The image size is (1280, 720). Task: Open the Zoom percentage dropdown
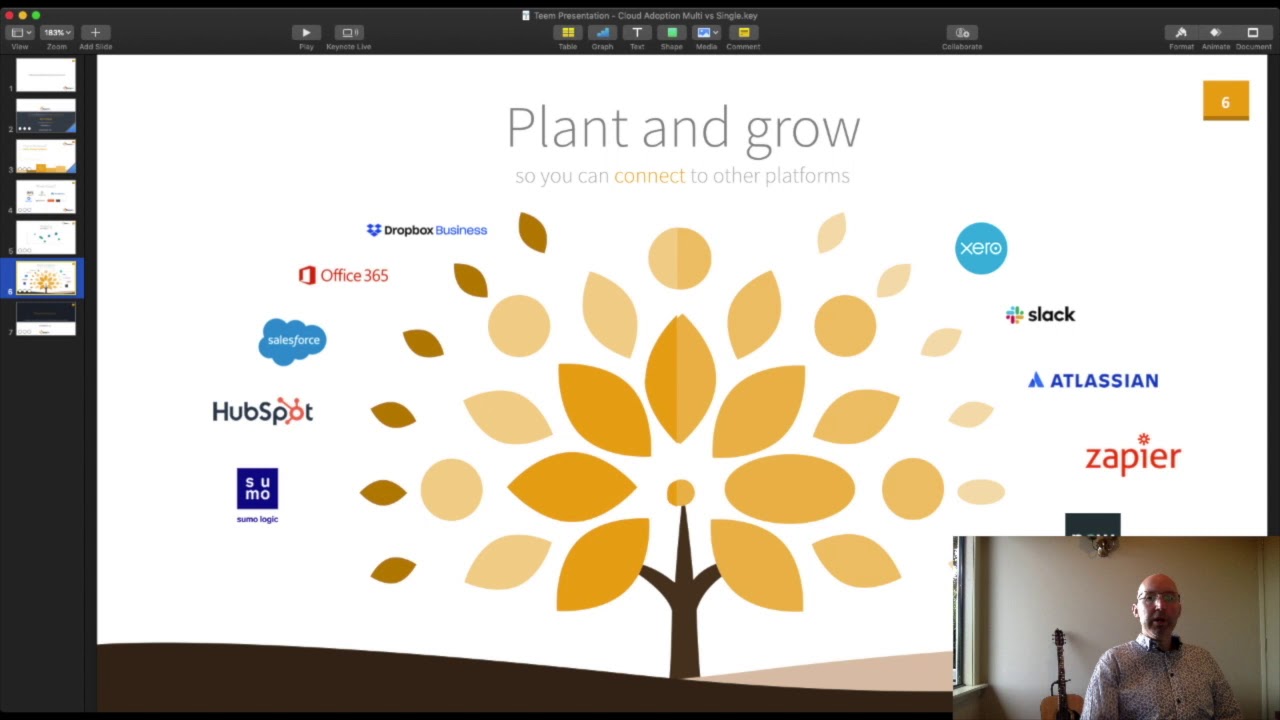click(x=57, y=33)
